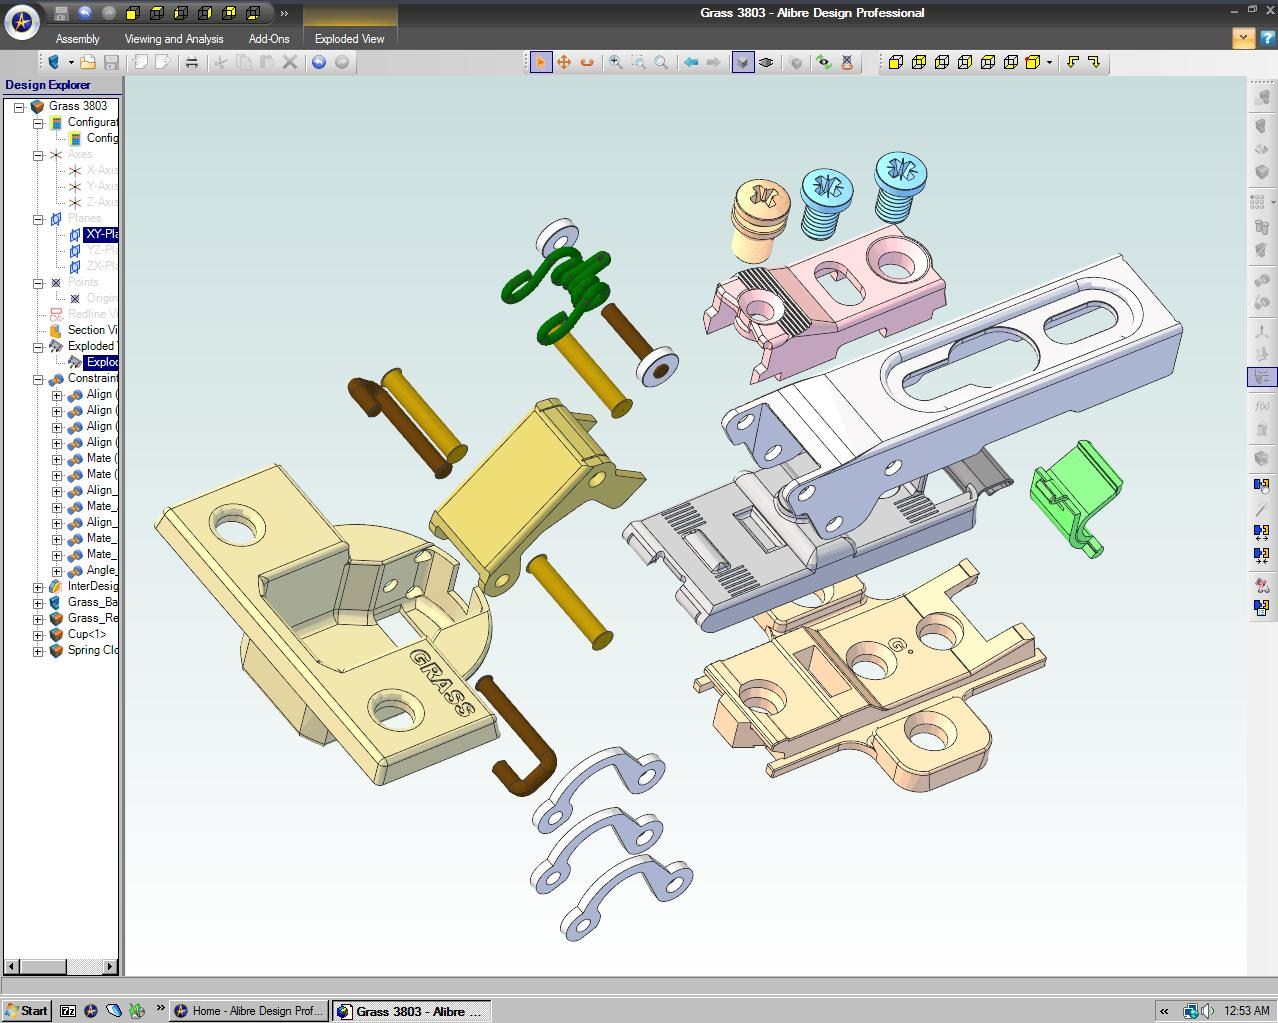The width and height of the screenshot is (1278, 1023).
Task: Click the volume speaker tray icon
Action: click(1208, 1011)
